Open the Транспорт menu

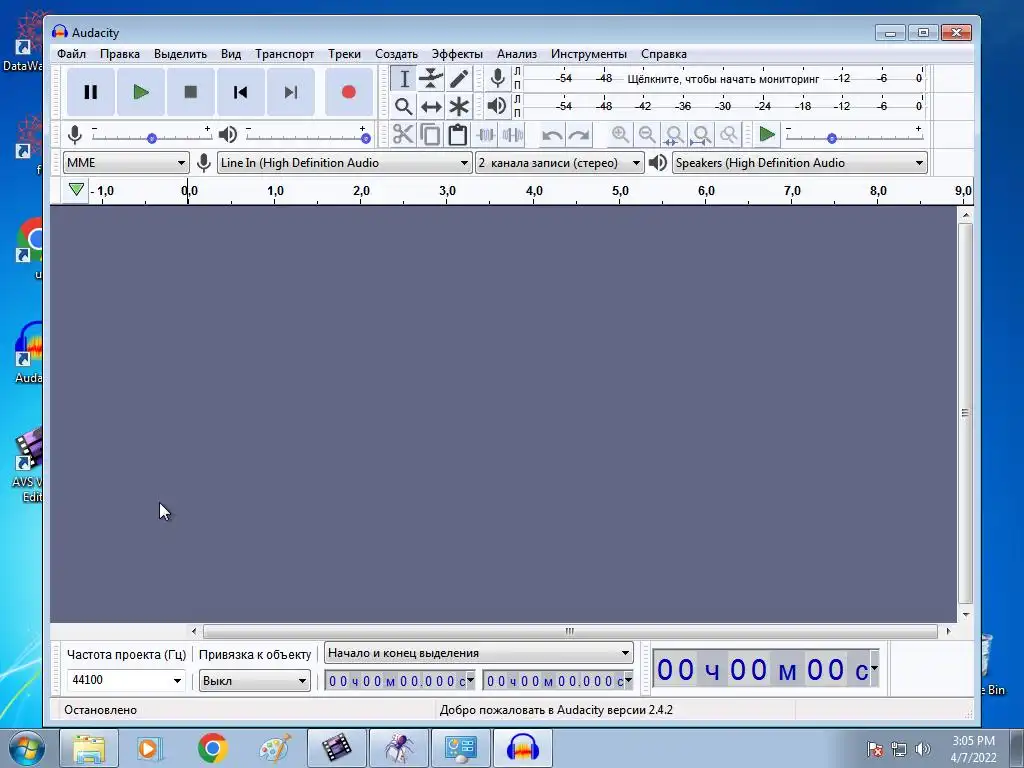point(284,54)
